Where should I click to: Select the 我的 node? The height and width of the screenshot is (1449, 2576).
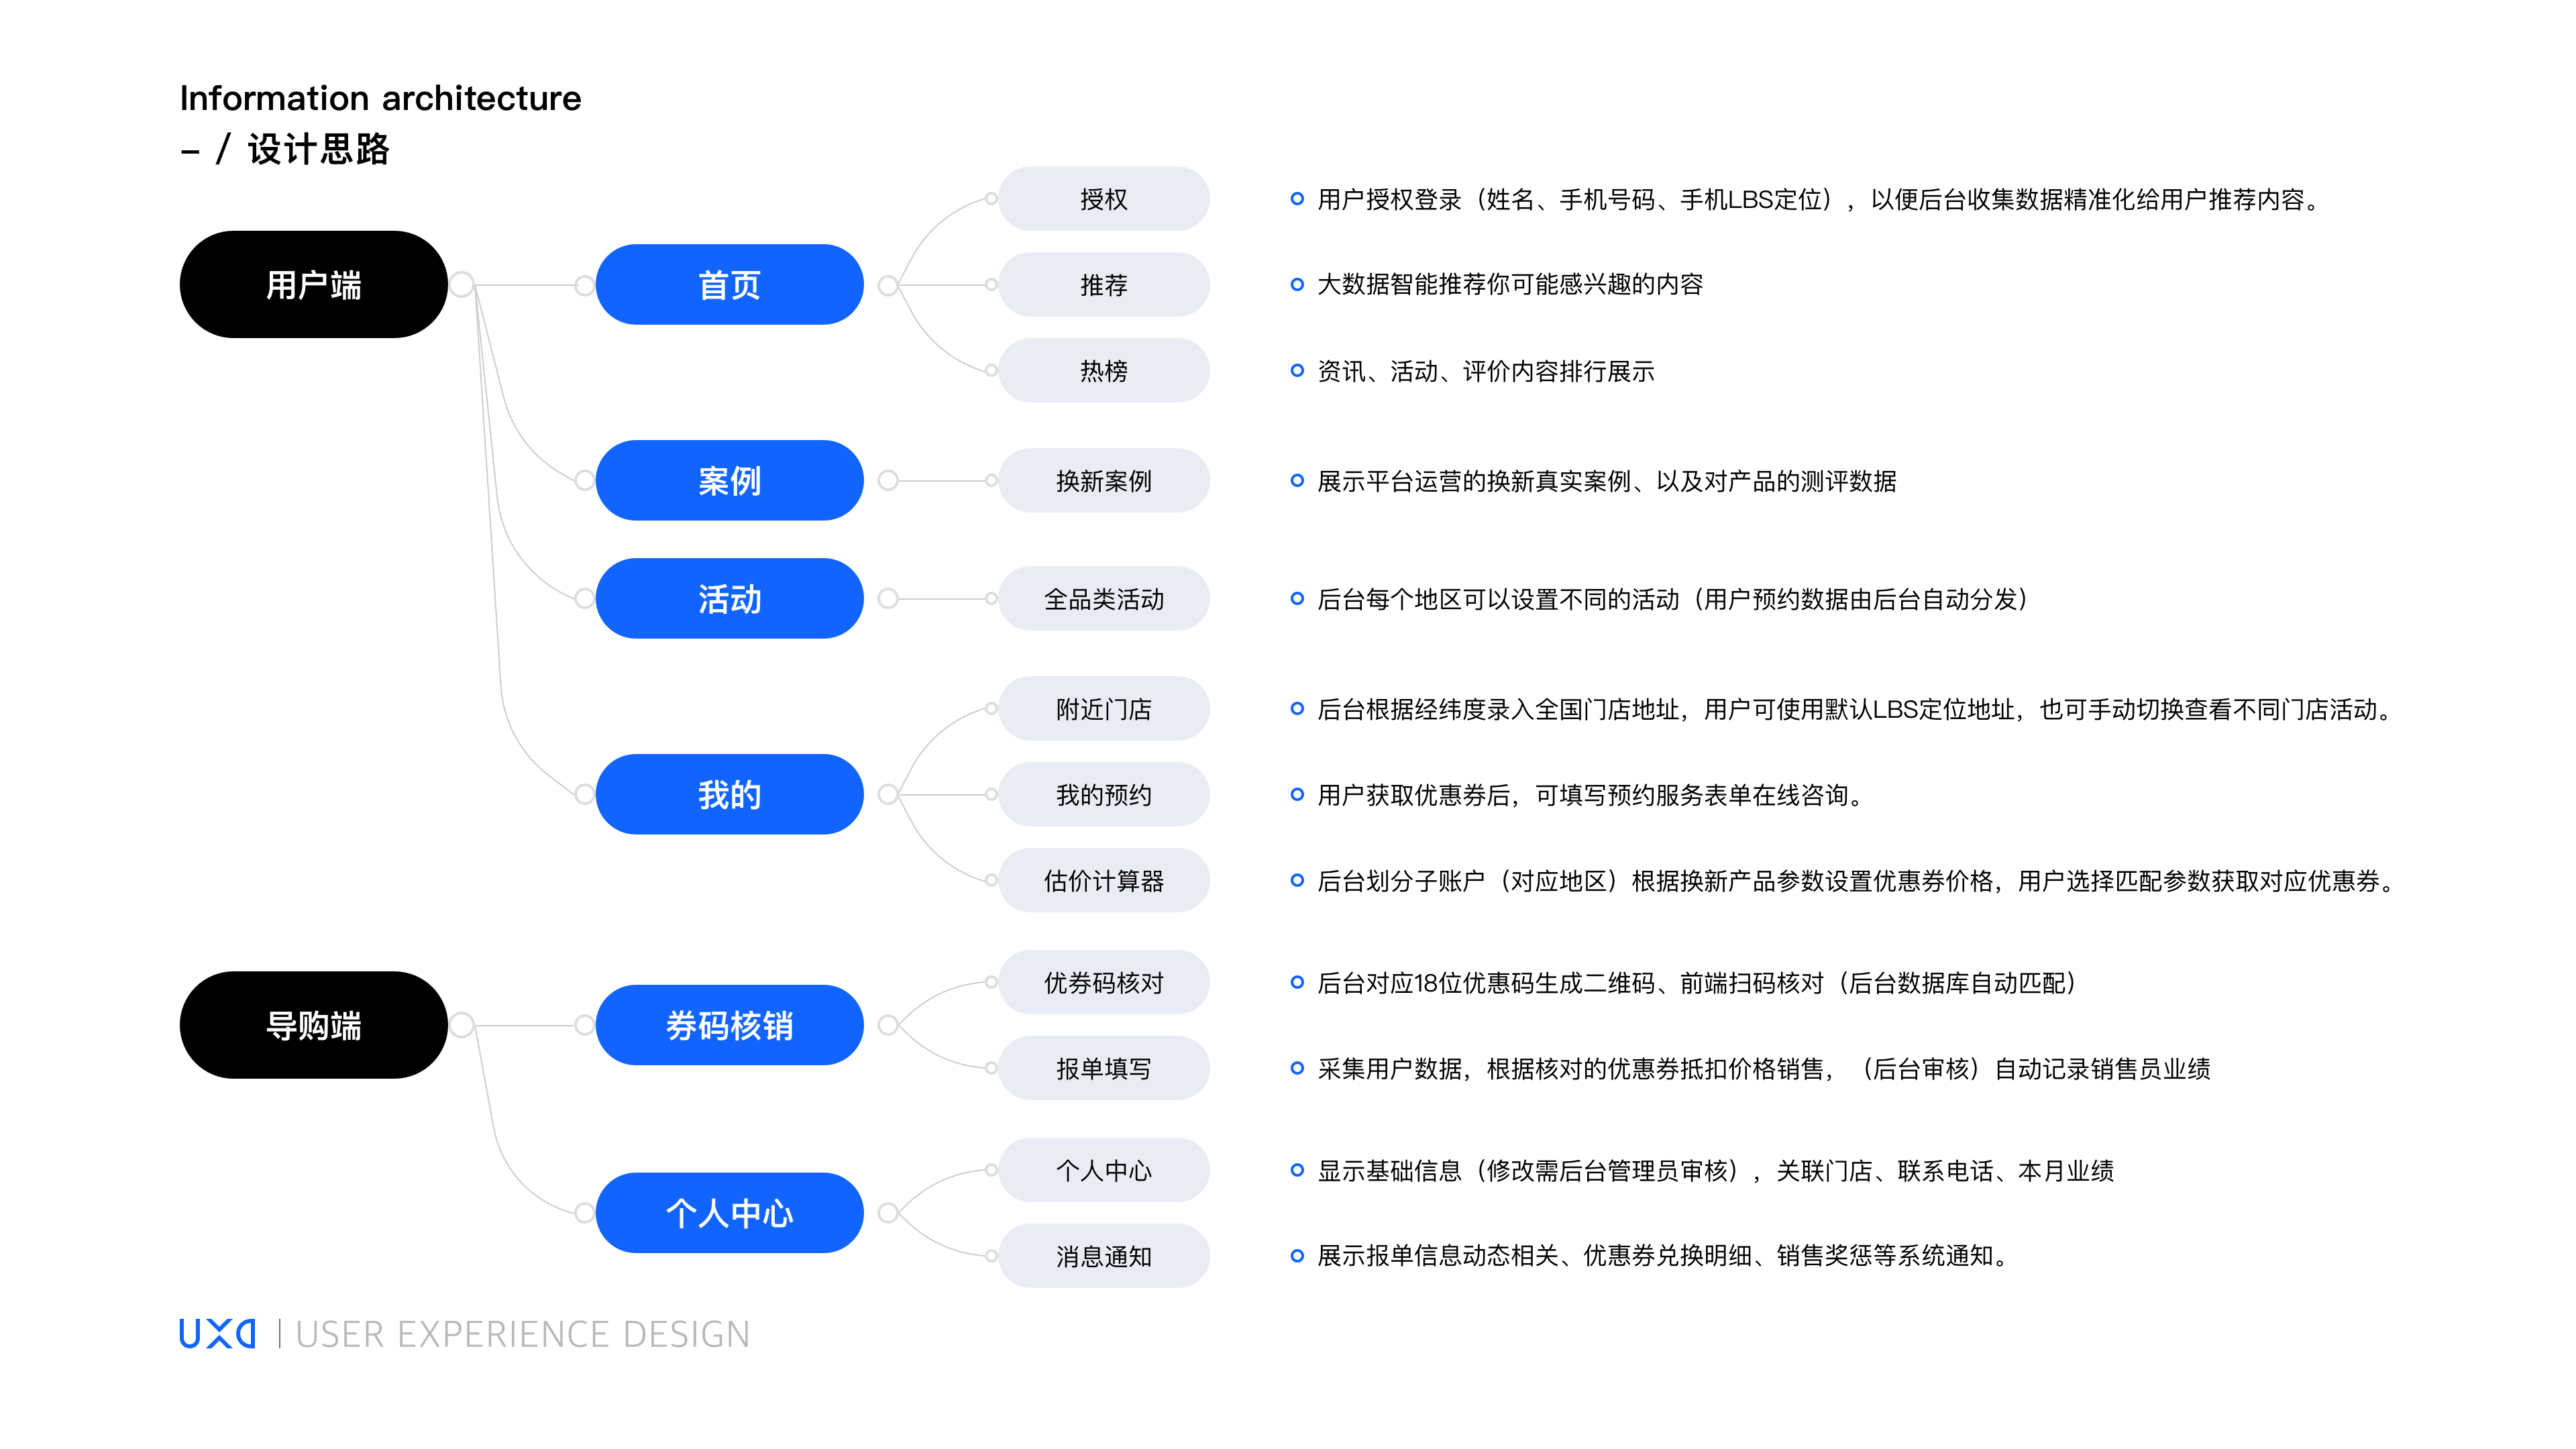click(x=729, y=794)
